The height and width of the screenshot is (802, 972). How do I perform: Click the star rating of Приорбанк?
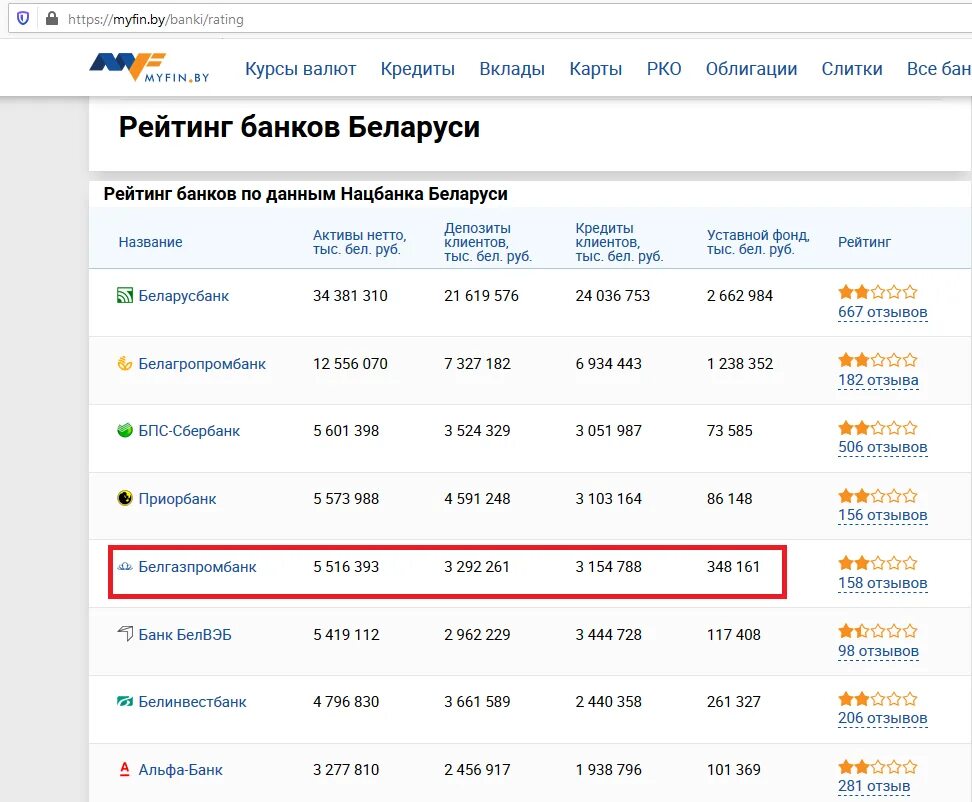[x=877, y=496]
